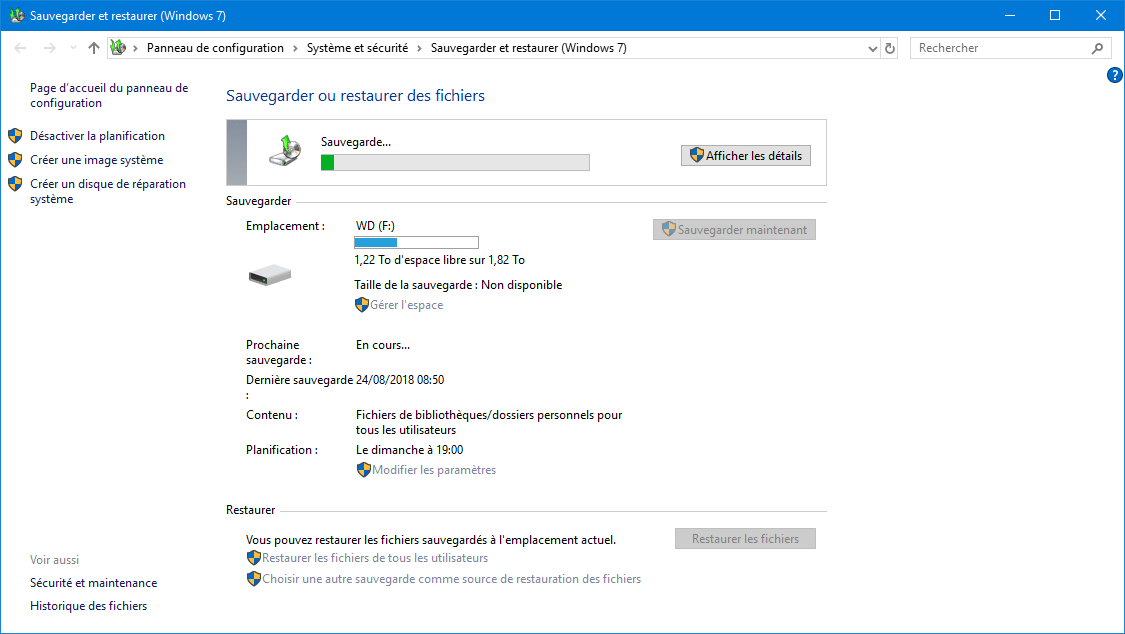Open Modifier les paramètres link
This screenshot has height=634, width=1125.
(434, 470)
